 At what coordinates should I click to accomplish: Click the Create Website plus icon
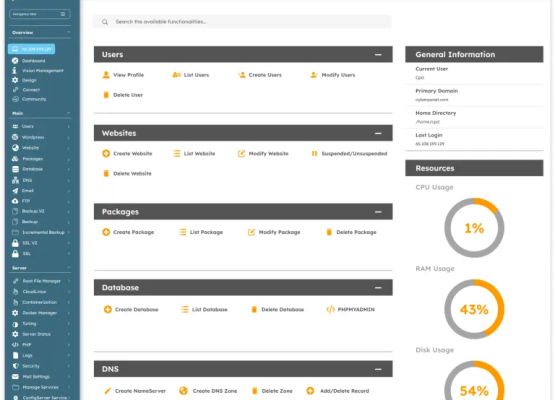click(106, 153)
